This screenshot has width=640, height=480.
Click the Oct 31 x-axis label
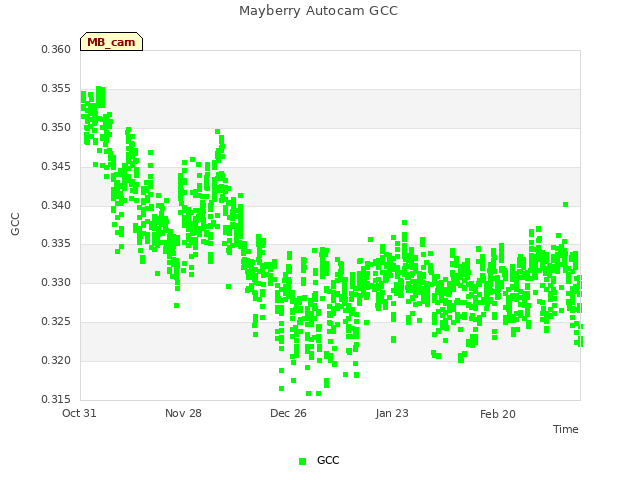coord(79,413)
